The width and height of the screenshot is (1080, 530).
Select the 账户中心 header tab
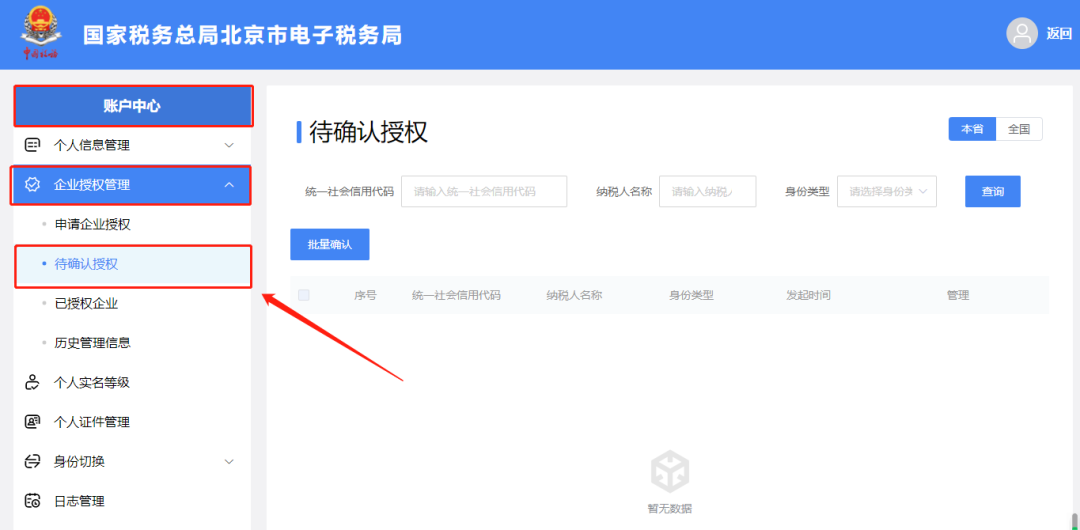(x=133, y=106)
